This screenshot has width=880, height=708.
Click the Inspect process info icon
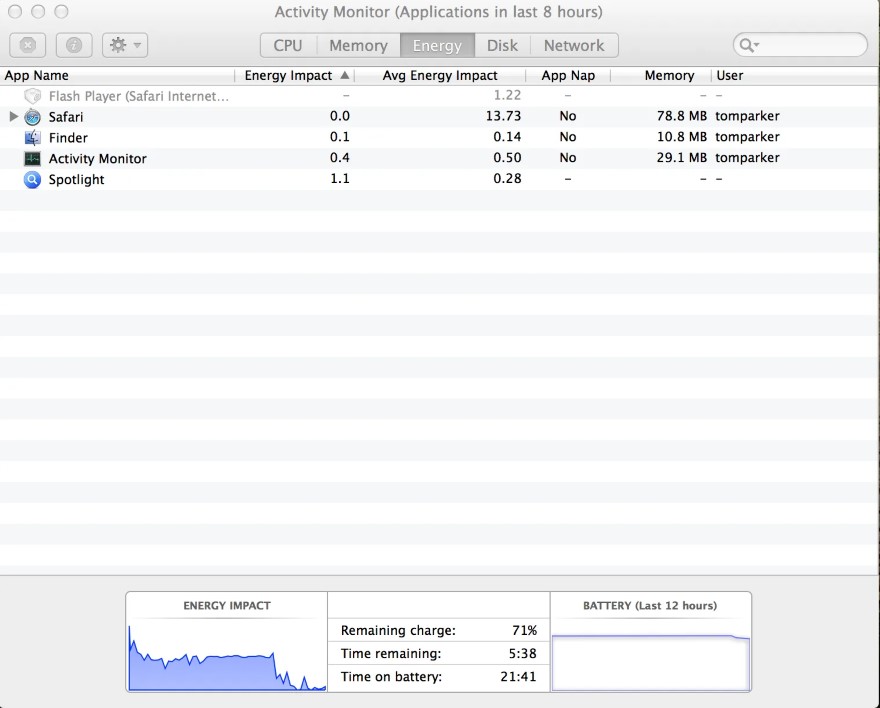74,45
